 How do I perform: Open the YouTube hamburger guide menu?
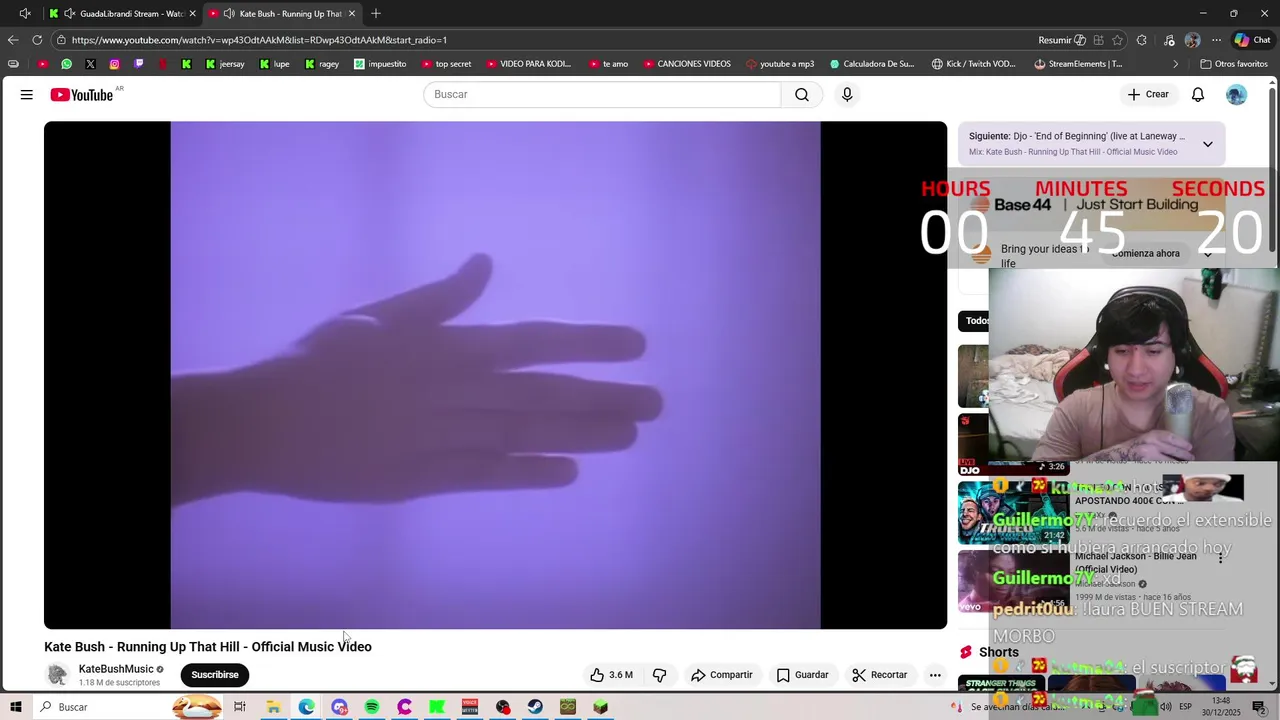[x=27, y=94]
